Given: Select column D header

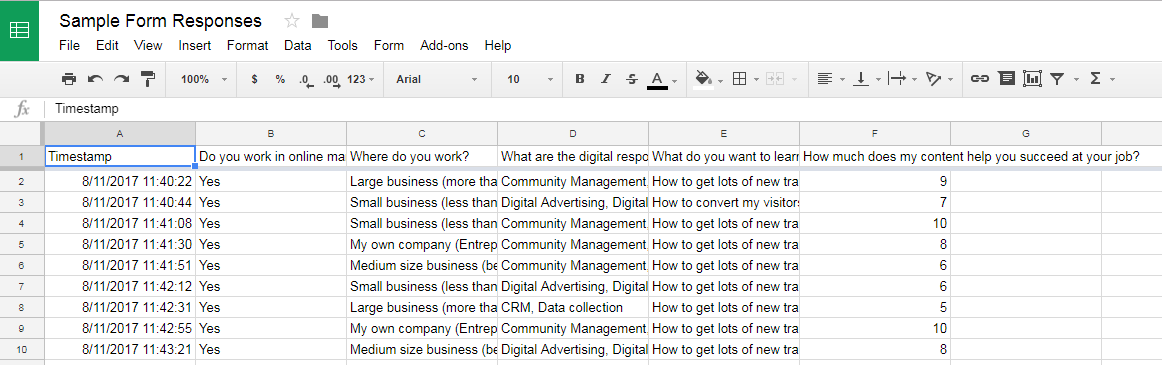Looking at the screenshot, I should tap(573, 134).
